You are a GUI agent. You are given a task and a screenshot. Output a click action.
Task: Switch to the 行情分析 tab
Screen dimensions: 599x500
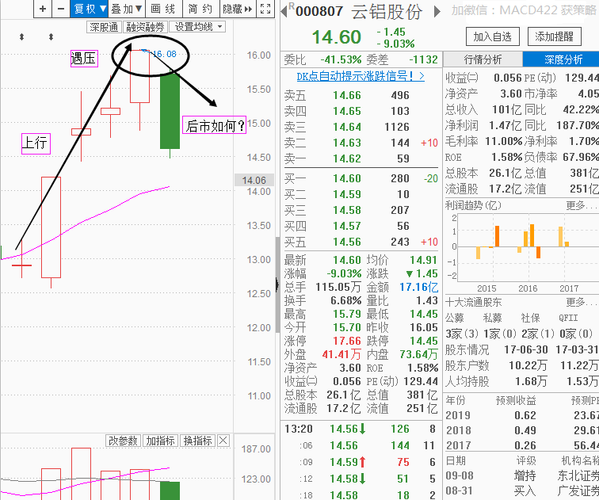[x=483, y=59]
